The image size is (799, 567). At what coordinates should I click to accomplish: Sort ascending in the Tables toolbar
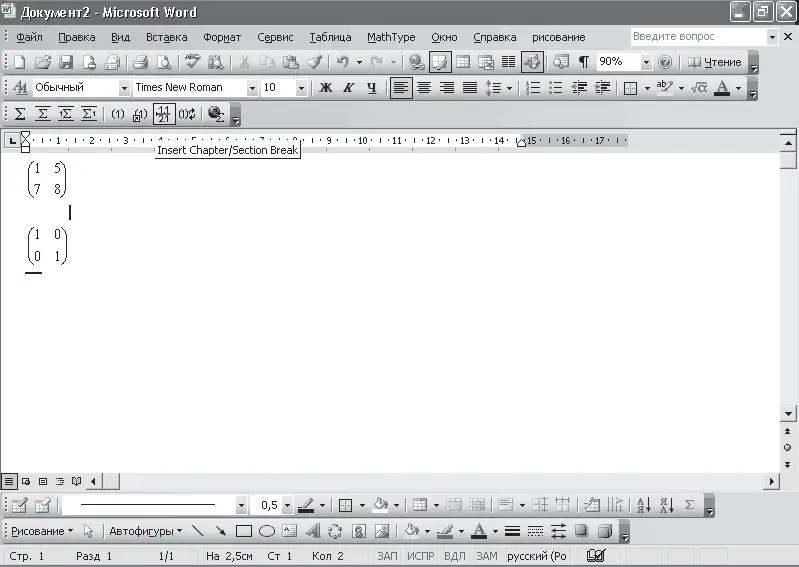click(644, 505)
